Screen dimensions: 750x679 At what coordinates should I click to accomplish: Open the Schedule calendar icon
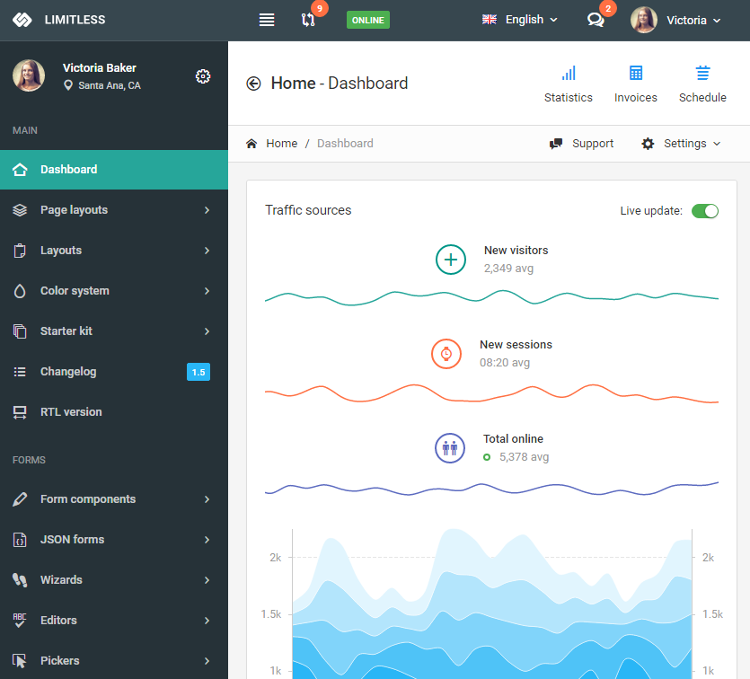(703, 73)
